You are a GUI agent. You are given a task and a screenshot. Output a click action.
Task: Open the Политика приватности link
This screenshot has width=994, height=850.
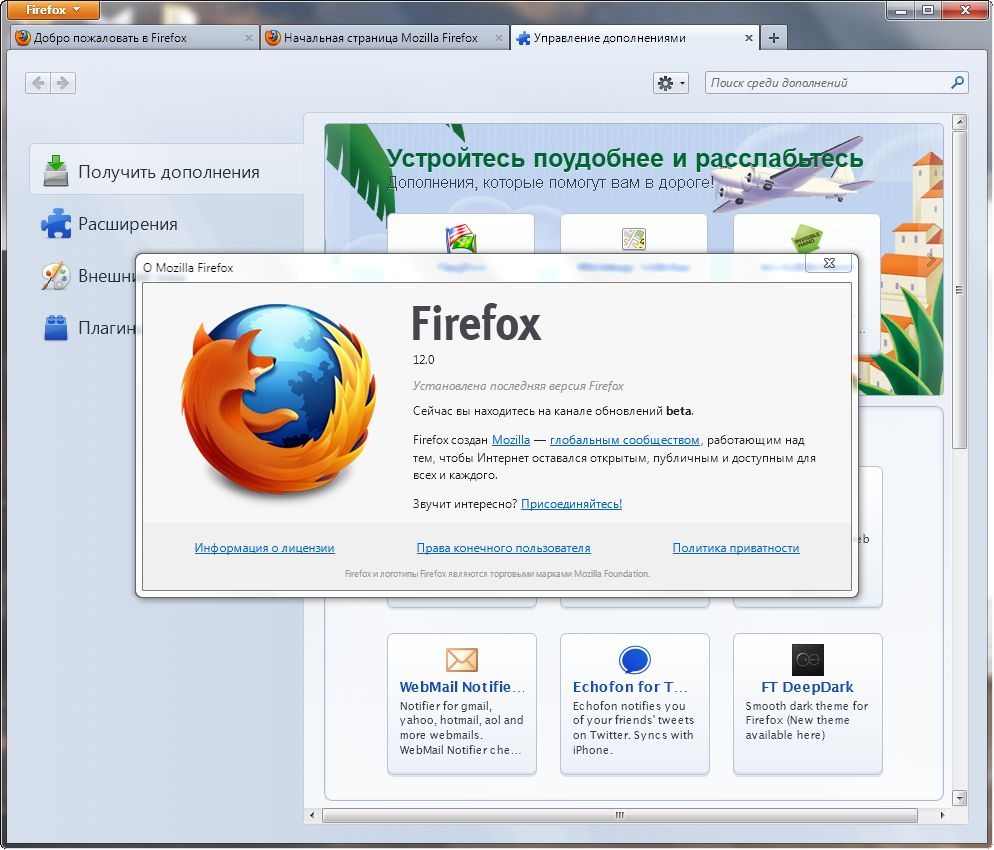(x=736, y=548)
